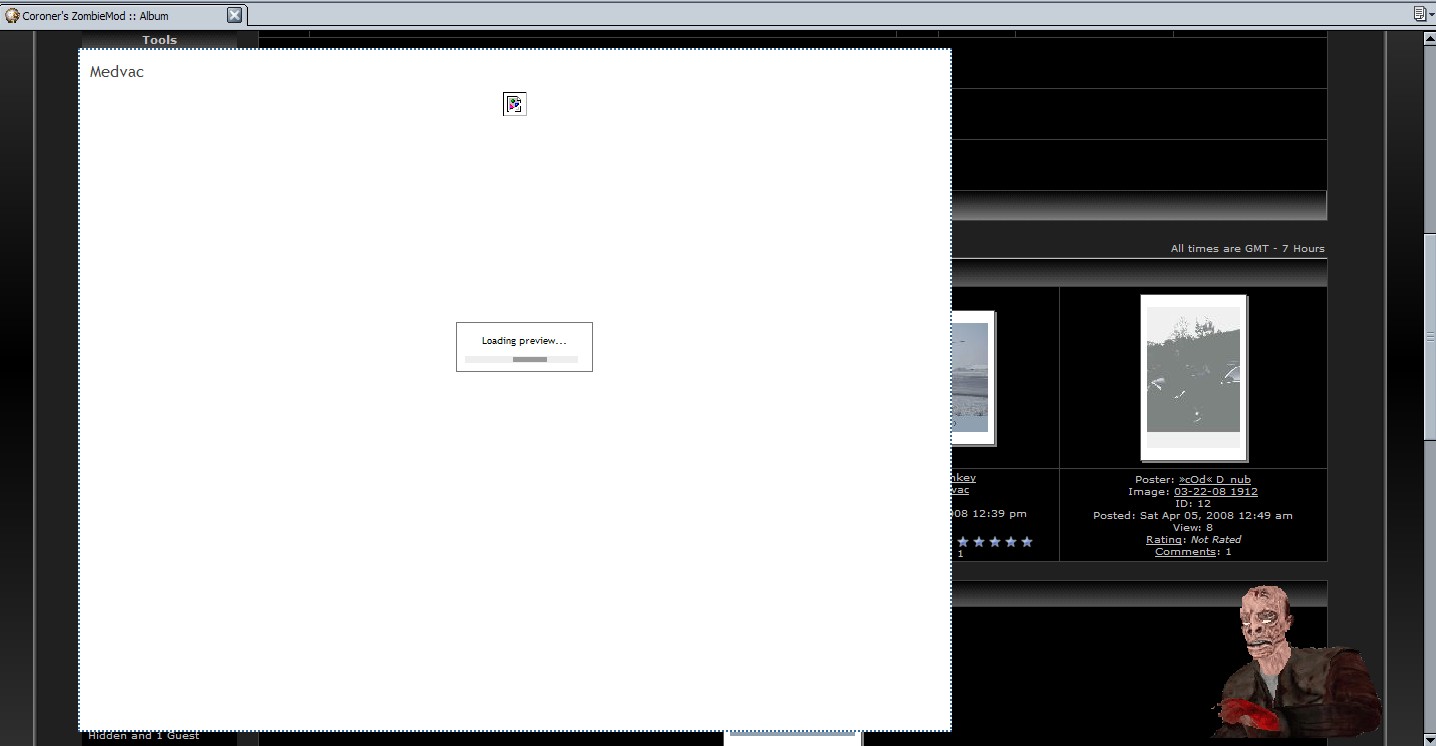Open the partially hidden beach photo thumbnail

[x=971, y=377]
